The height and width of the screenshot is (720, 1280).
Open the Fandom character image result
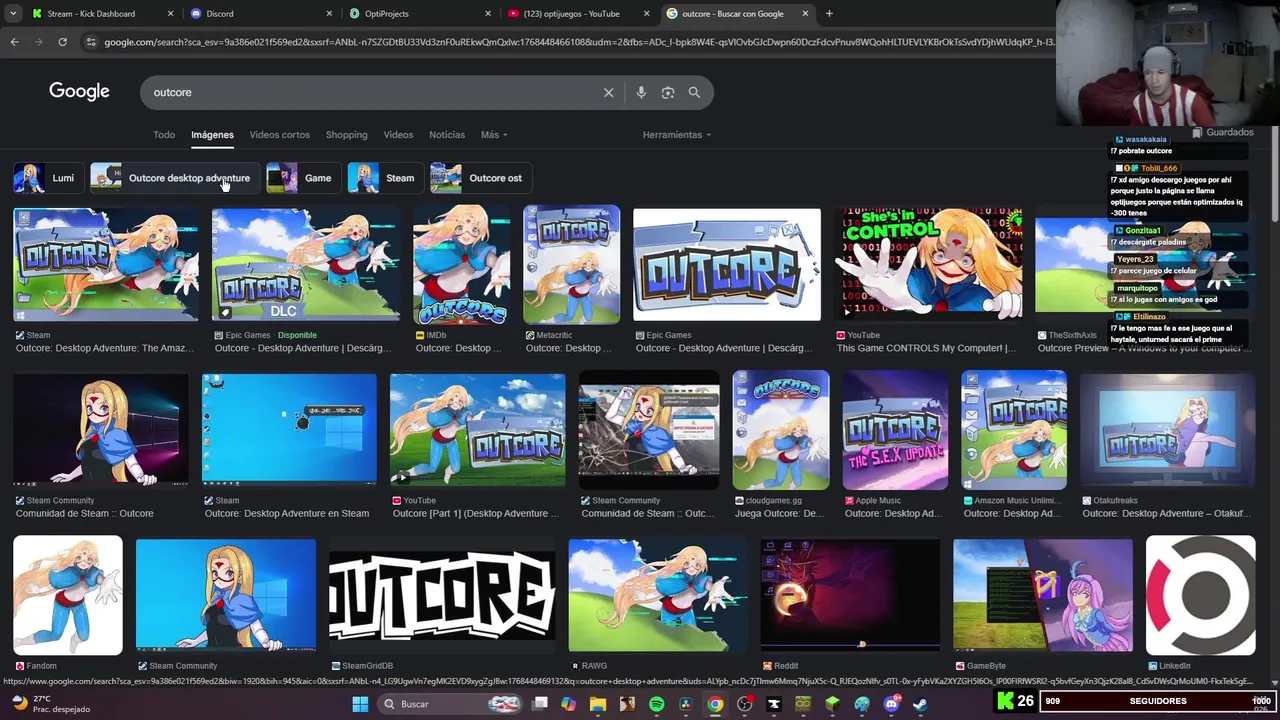point(68,595)
